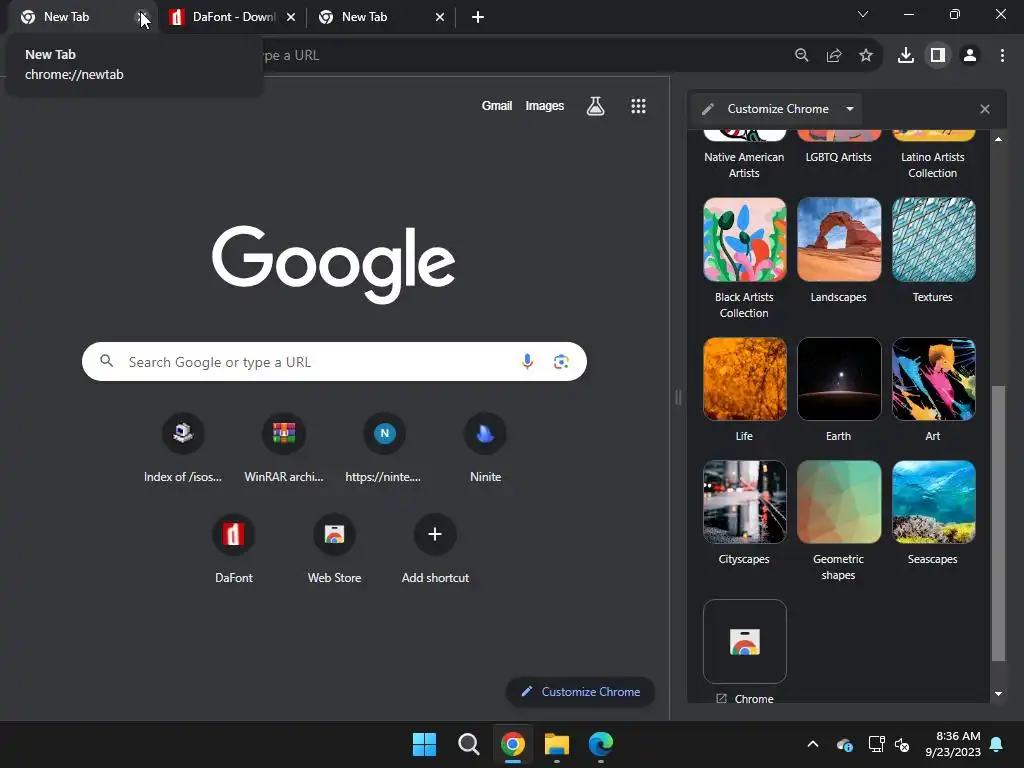The height and width of the screenshot is (768, 1024).
Task: Select the Landscapes theme thumbnail
Action: coord(839,240)
